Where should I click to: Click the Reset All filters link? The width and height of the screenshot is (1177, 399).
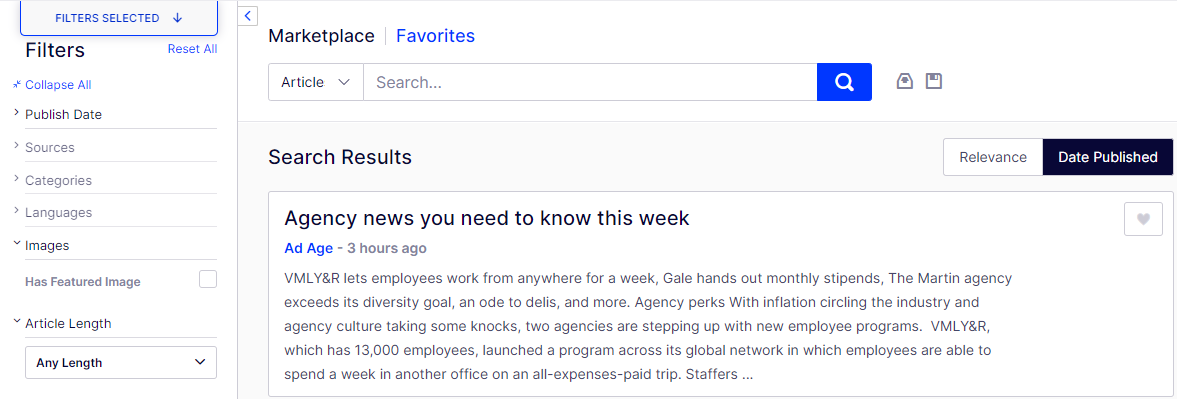[192, 49]
